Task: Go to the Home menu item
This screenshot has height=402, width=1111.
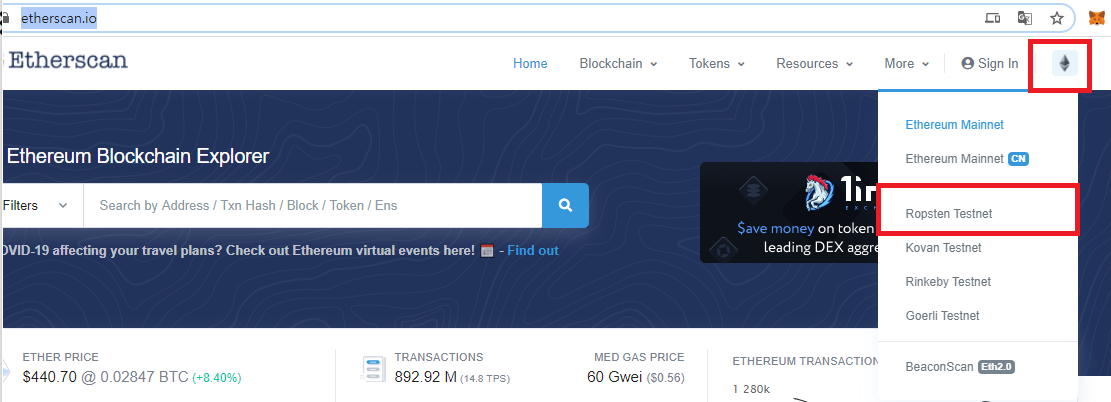Action: pyautogui.click(x=530, y=64)
